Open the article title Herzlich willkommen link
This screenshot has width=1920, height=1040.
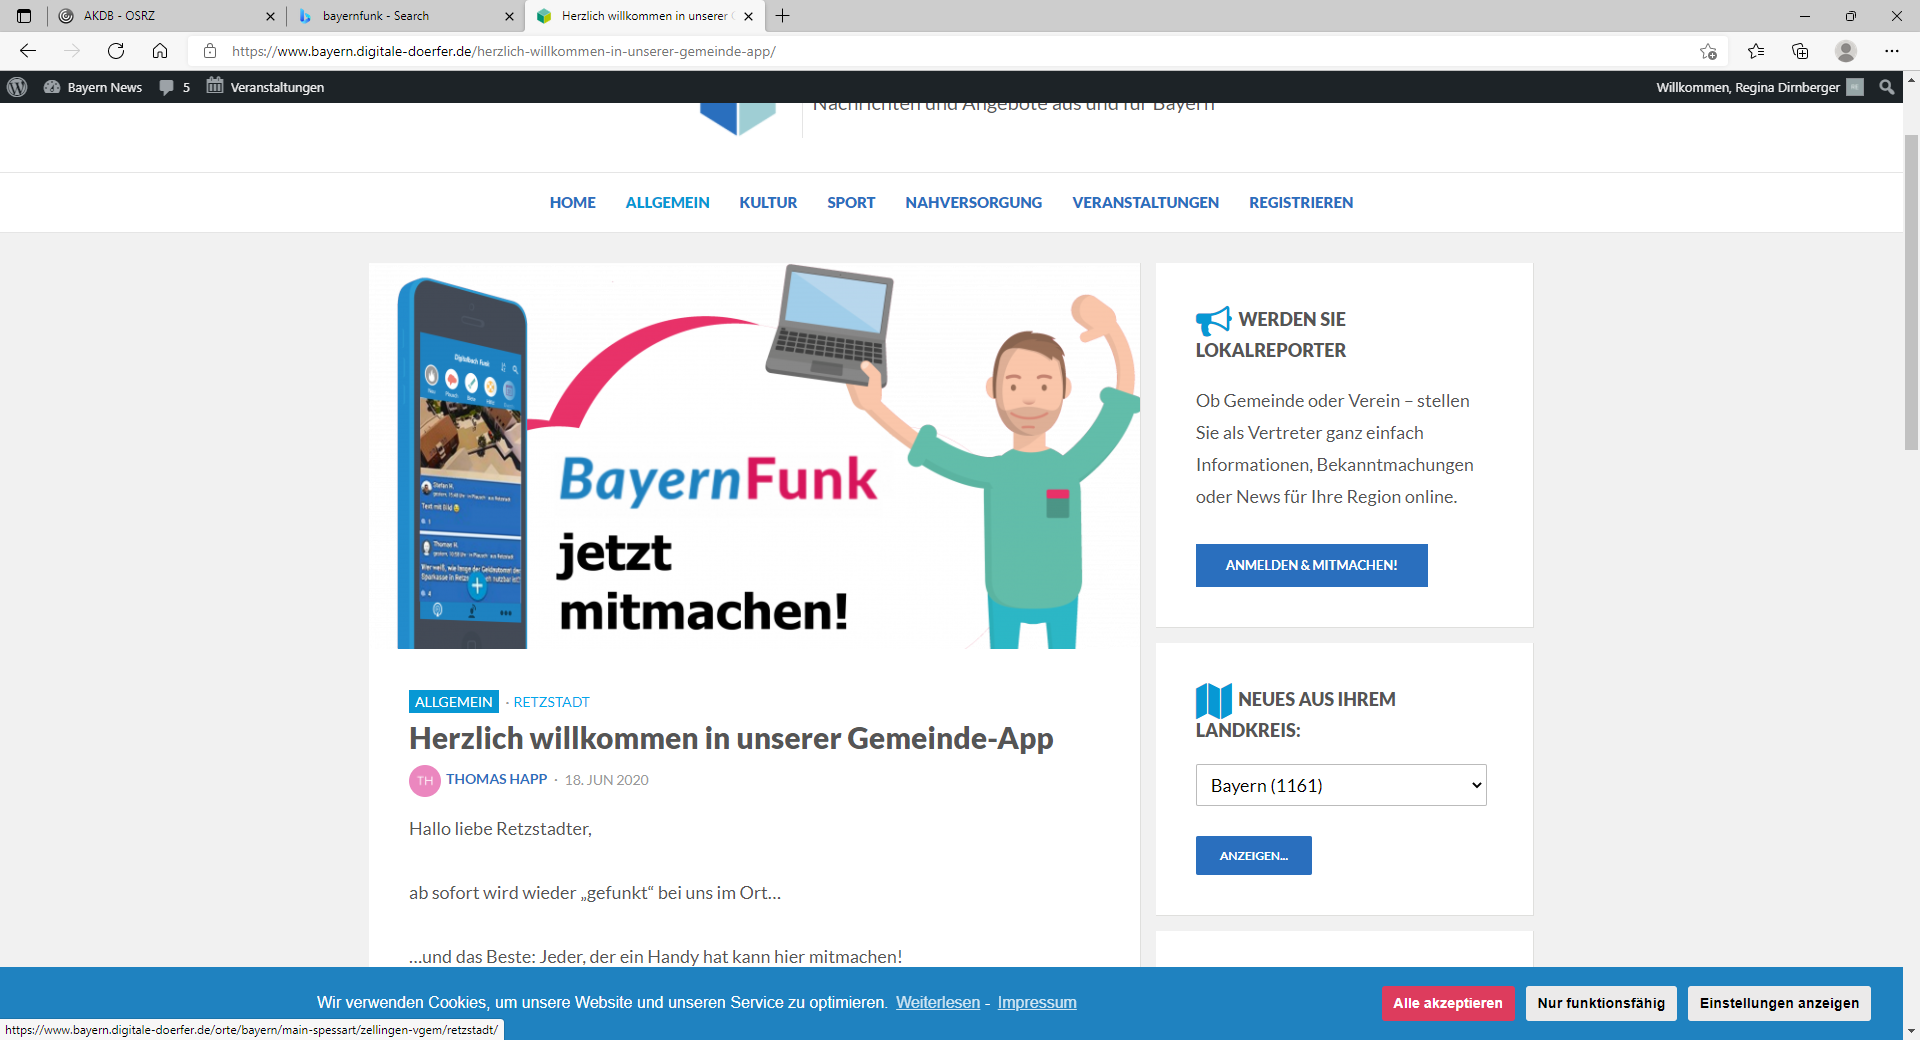pos(731,738)
